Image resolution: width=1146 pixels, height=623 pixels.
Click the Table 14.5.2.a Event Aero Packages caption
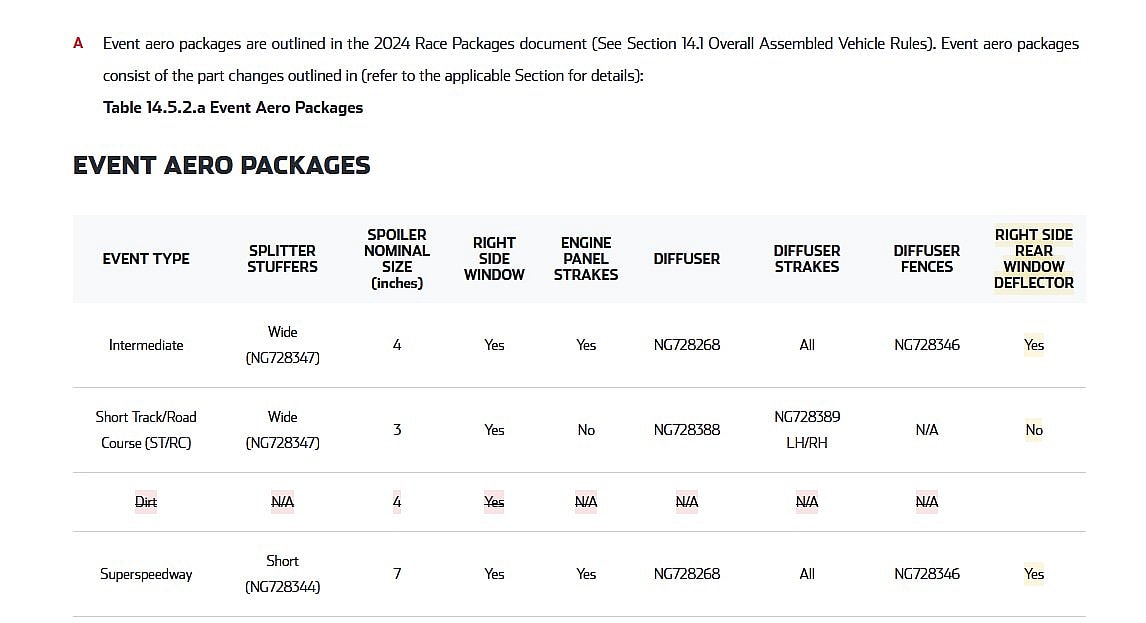(x=233, y=107)
